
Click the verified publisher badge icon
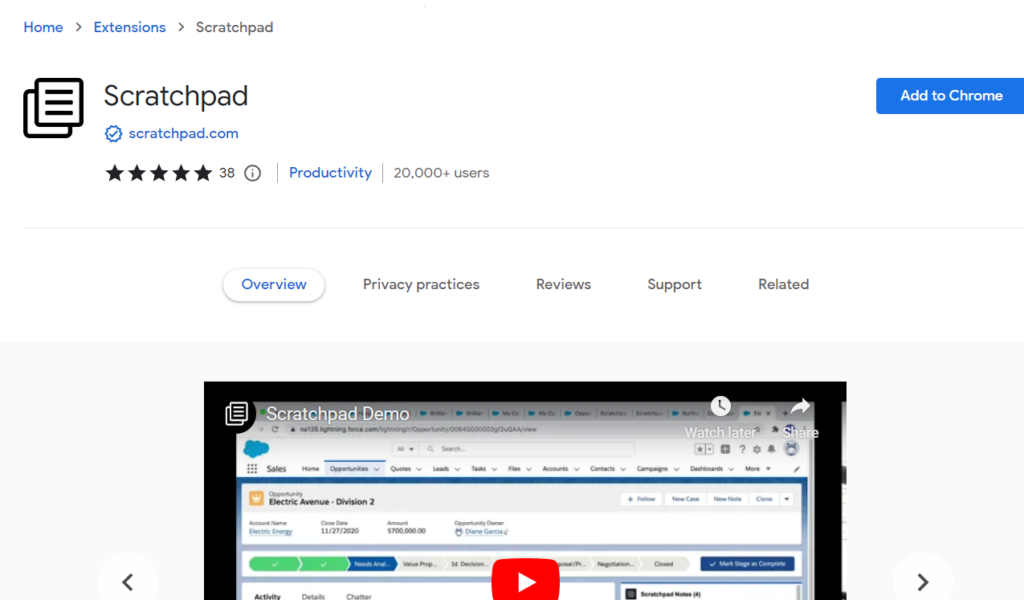click(x=113, y=134)
